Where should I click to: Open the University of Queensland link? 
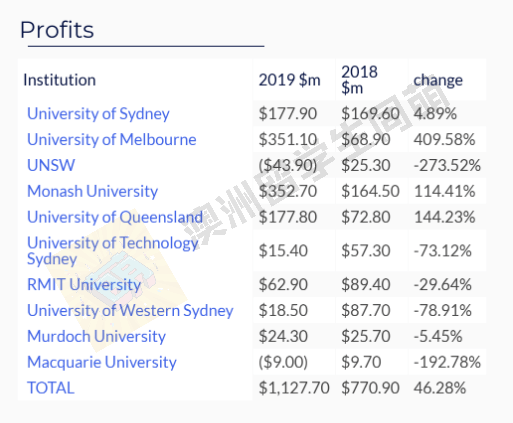[115, 217]
